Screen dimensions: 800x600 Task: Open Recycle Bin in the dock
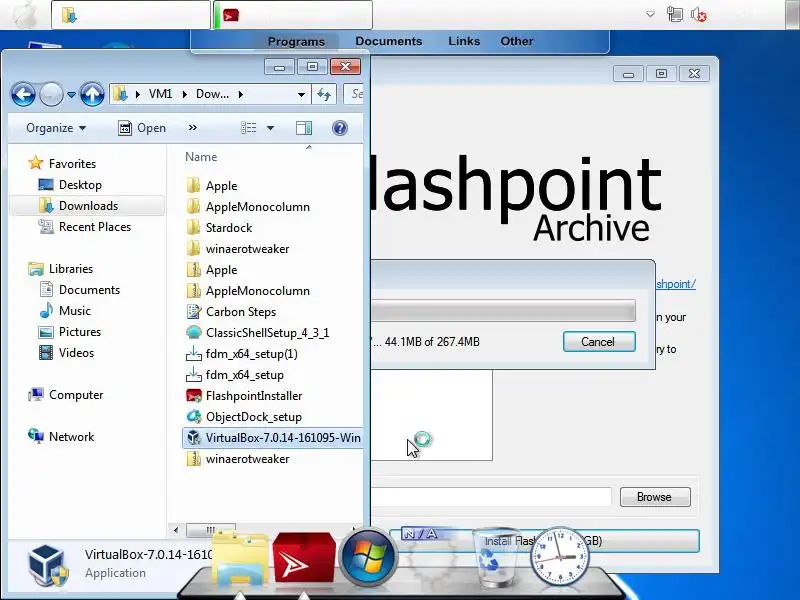click(494, 558)
